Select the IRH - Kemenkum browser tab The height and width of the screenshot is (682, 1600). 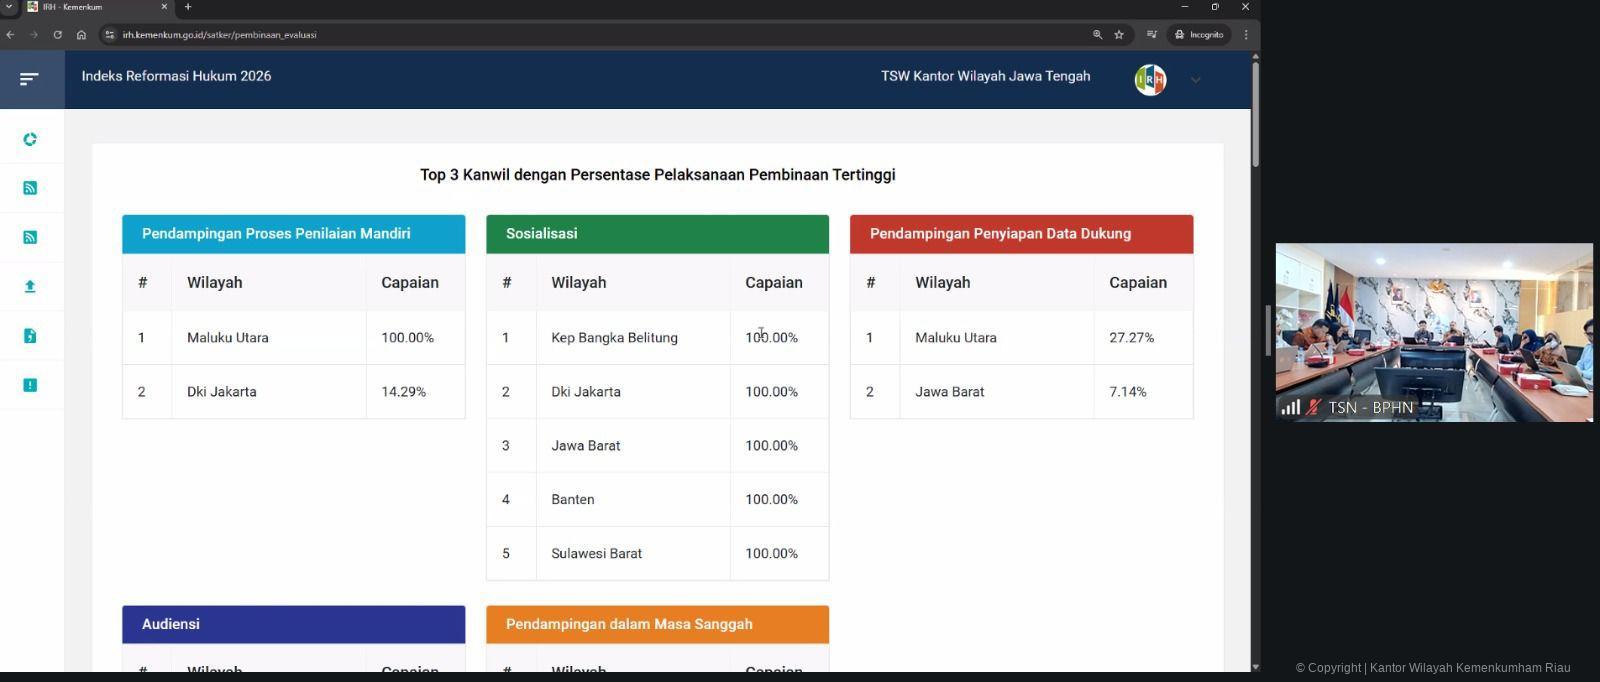(x=95, y=7)
